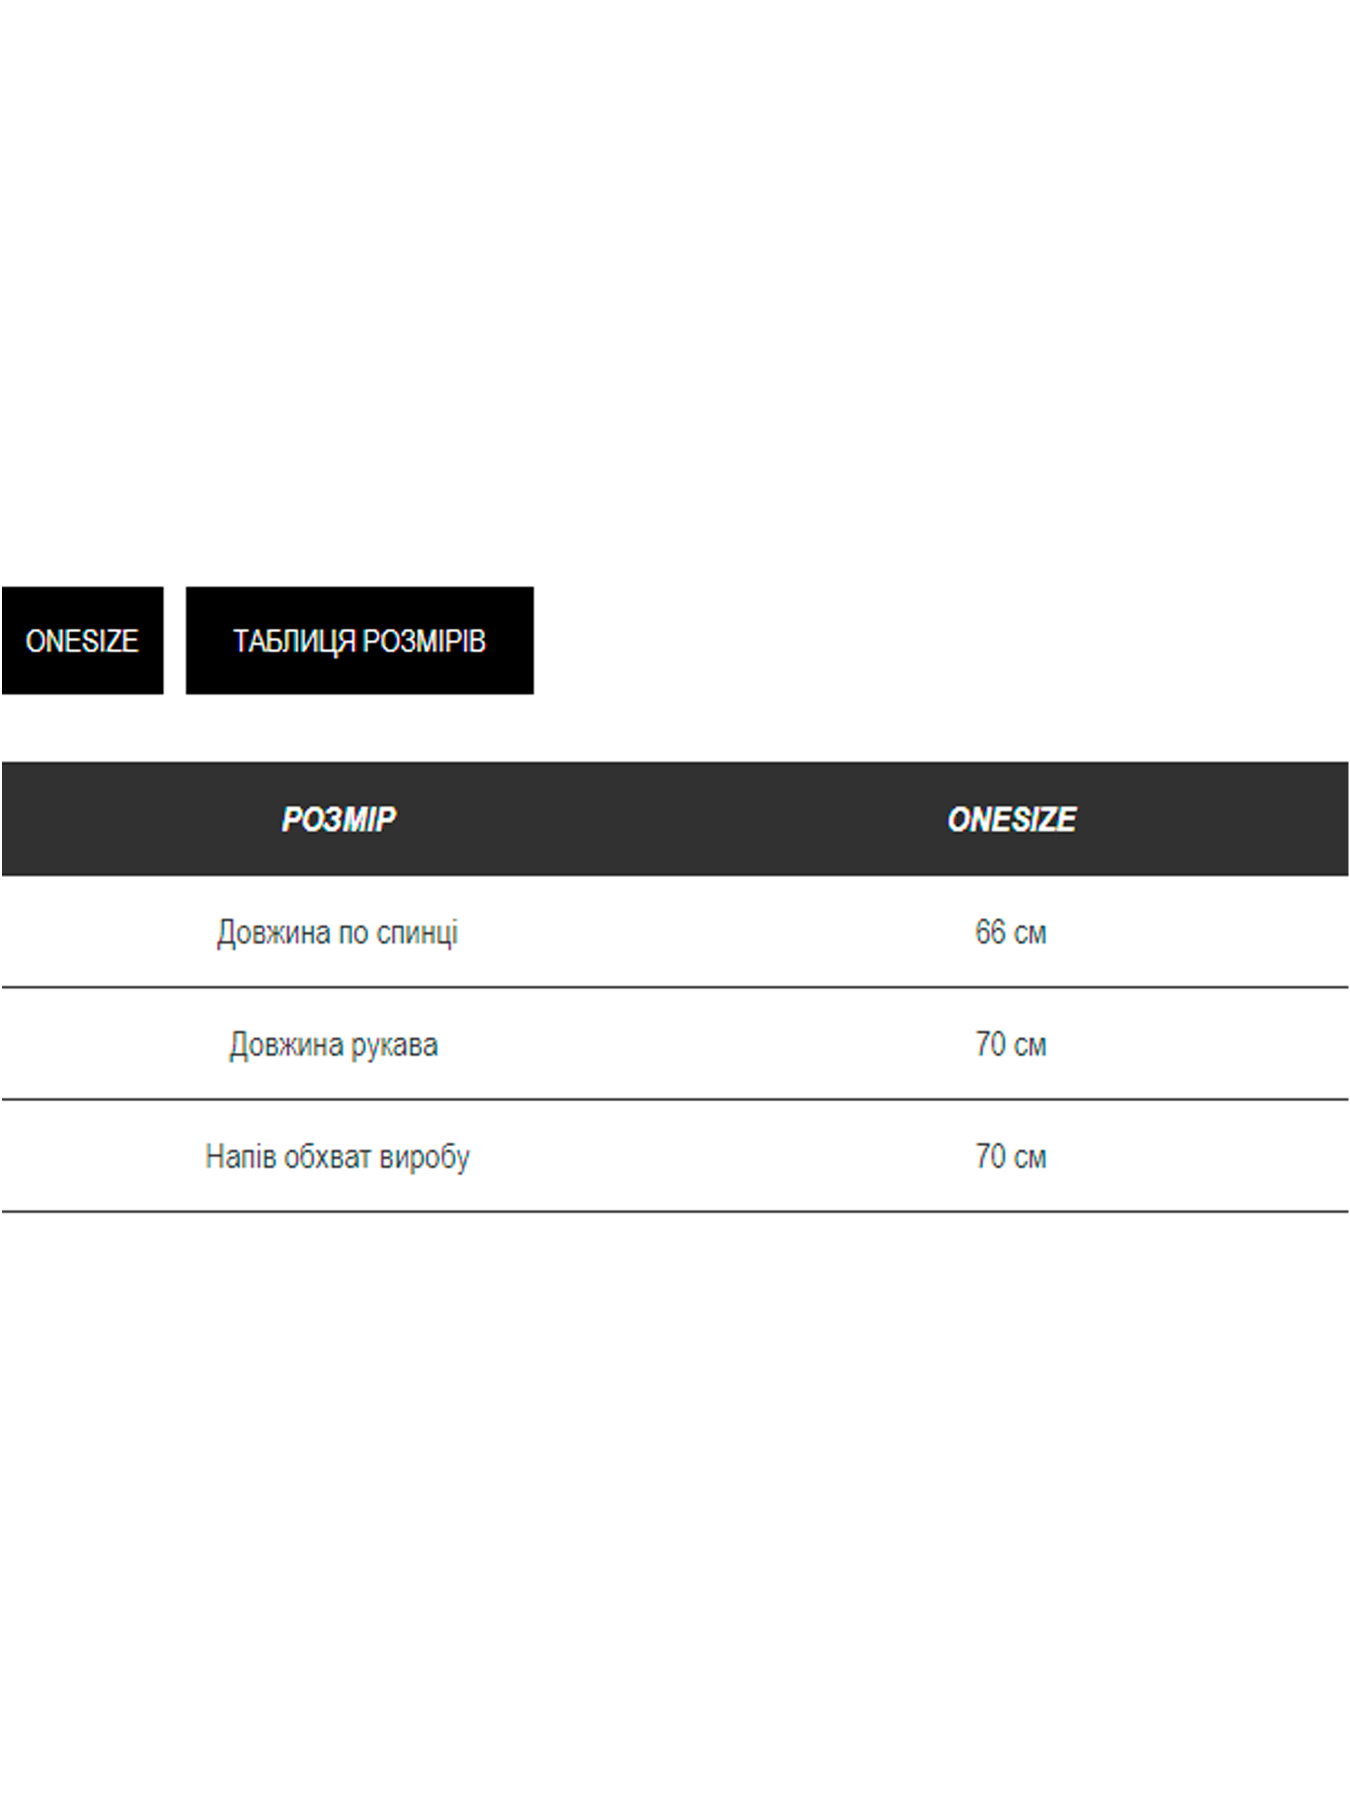The width and height of the screenshot is (1350, 1800).
Task: Click the ONESIZE column header in table
Action: pyautogui.click(x=1011, y=819)
